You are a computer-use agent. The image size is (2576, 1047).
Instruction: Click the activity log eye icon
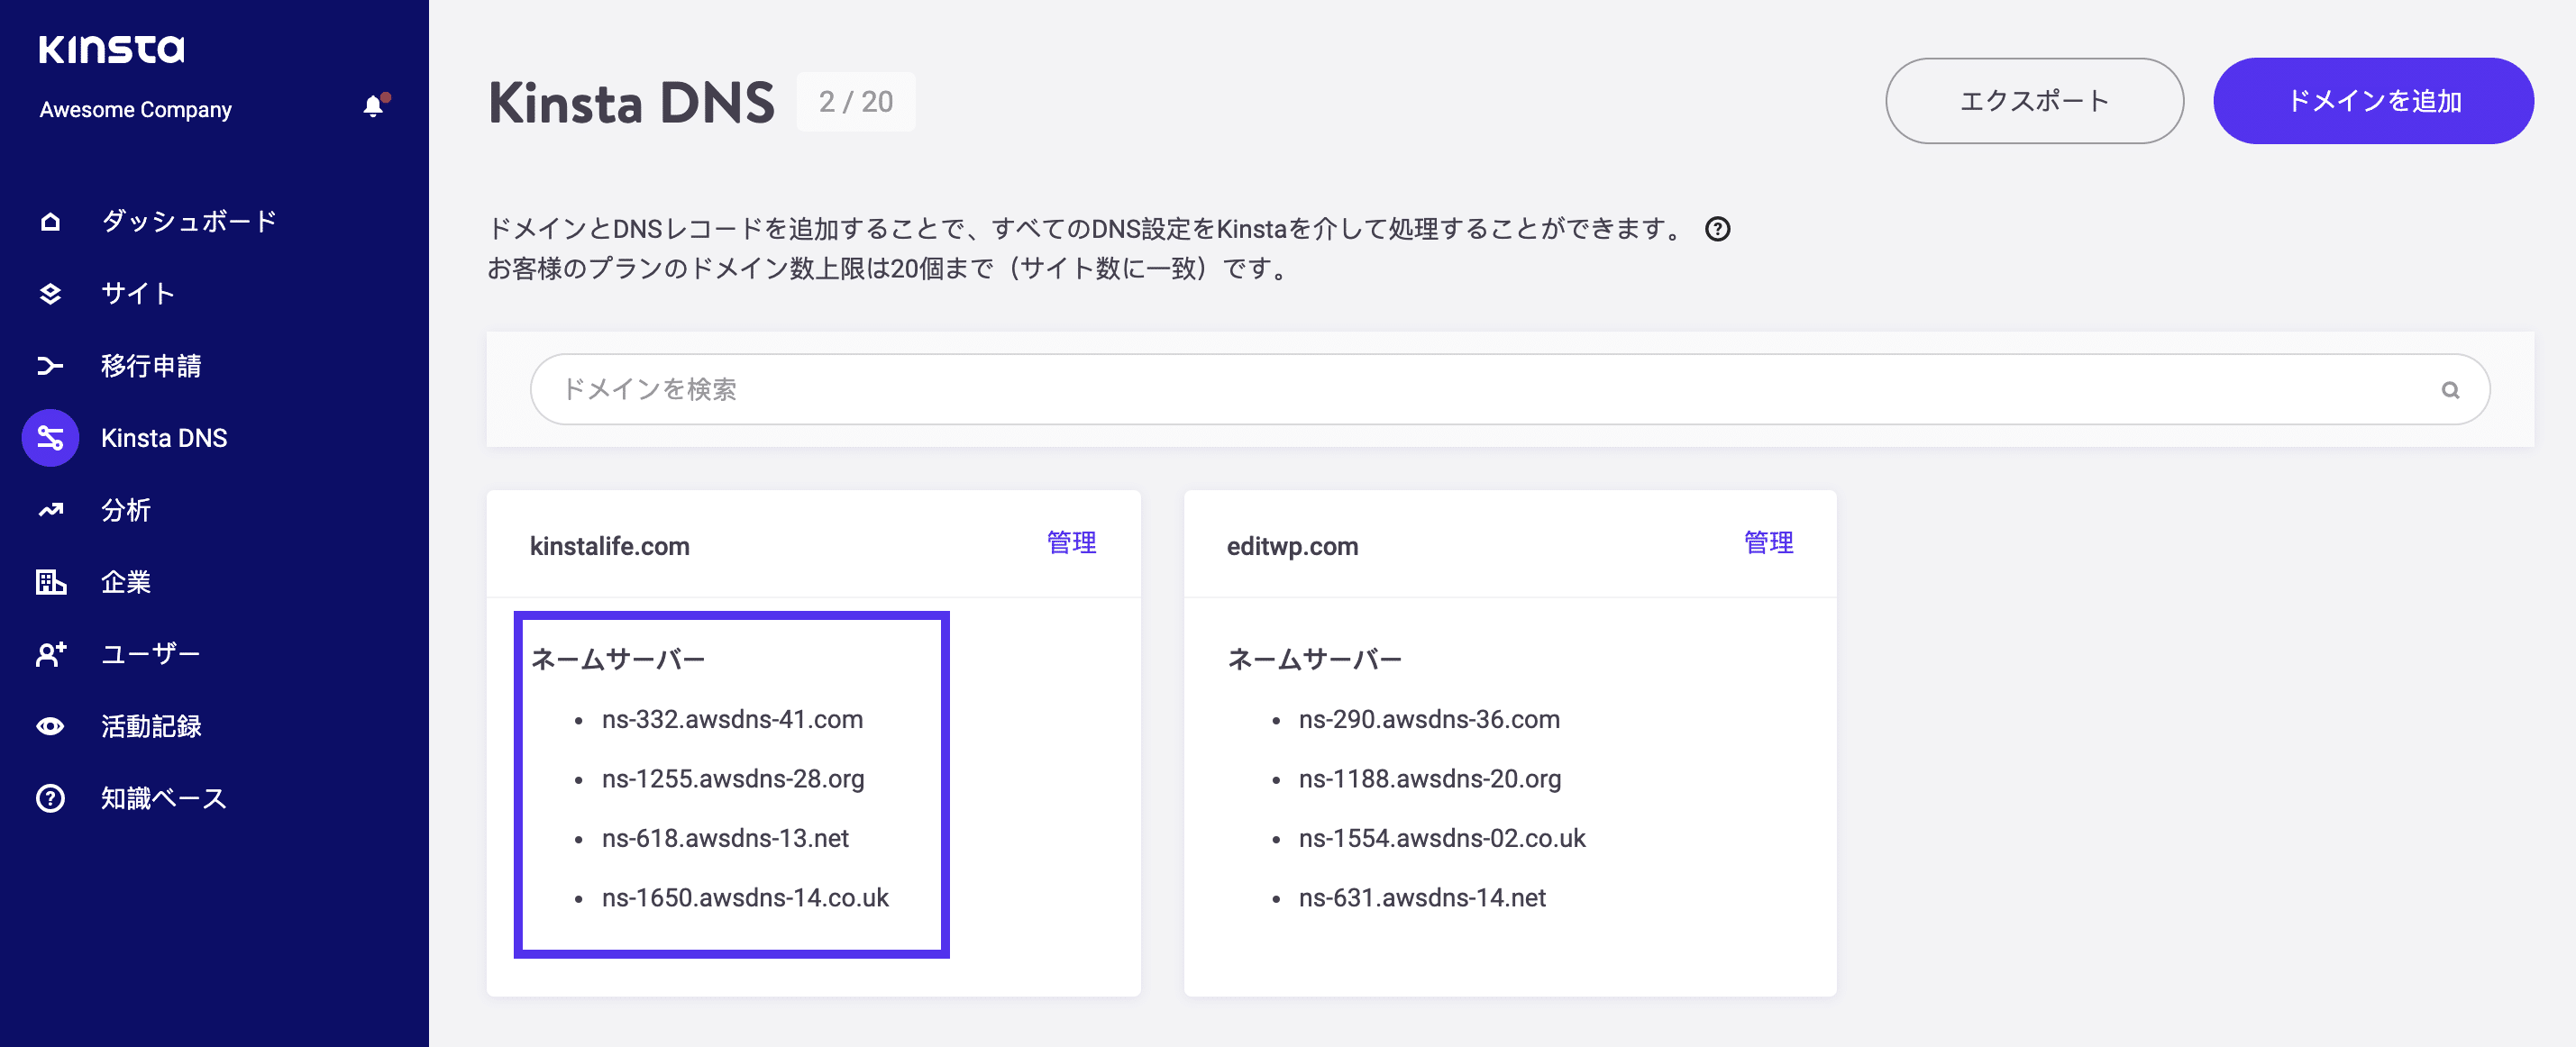point(50,726)
